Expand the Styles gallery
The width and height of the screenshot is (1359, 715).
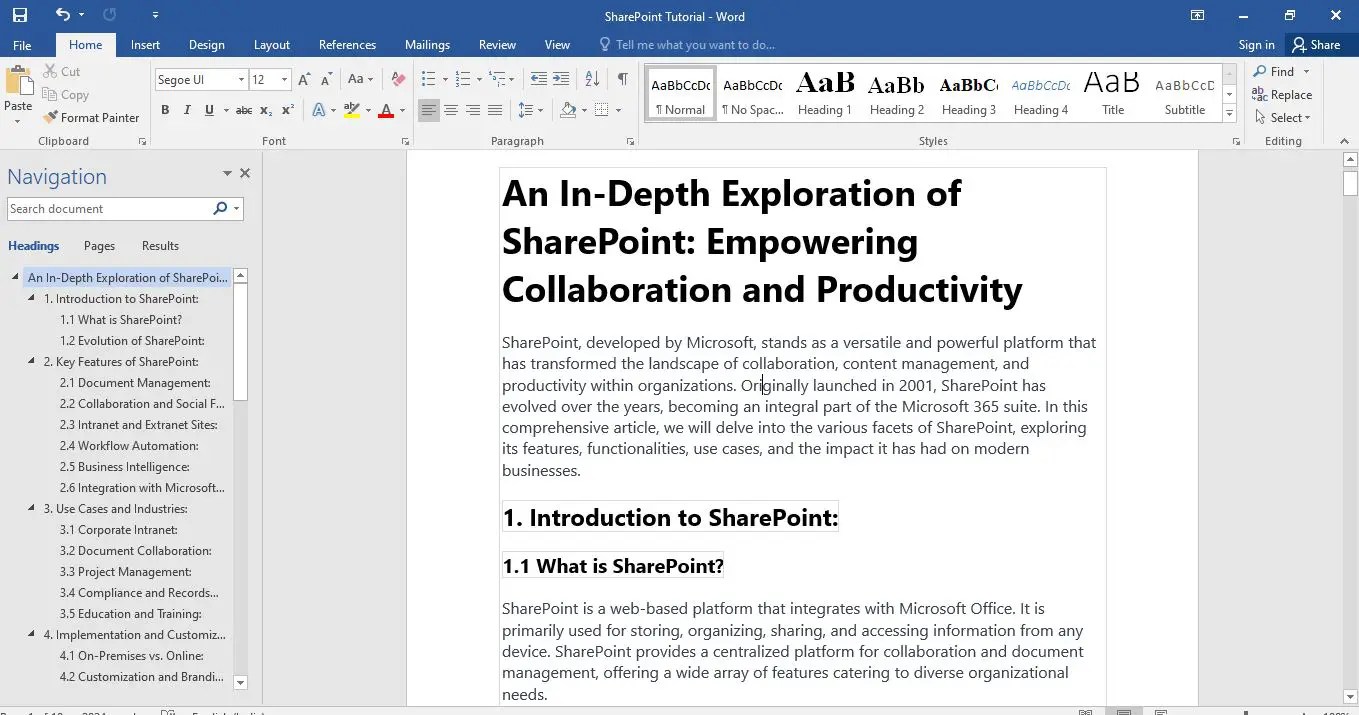click(1230, 114)
